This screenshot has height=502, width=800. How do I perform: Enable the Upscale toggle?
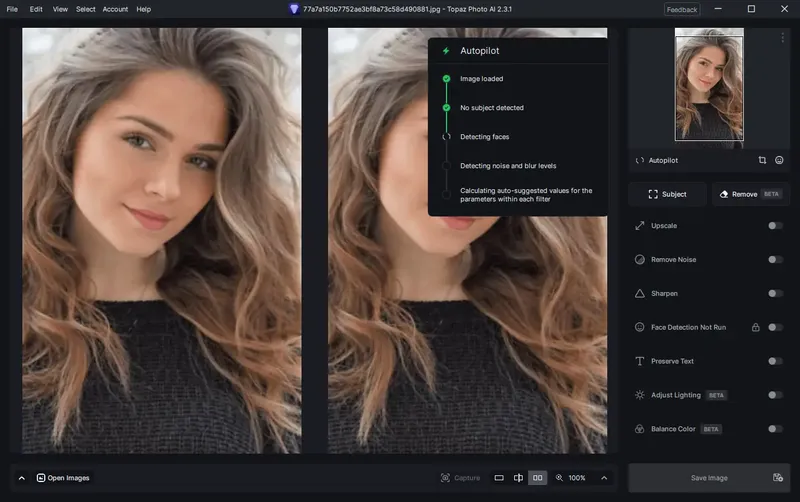click(x=775, y=225)
